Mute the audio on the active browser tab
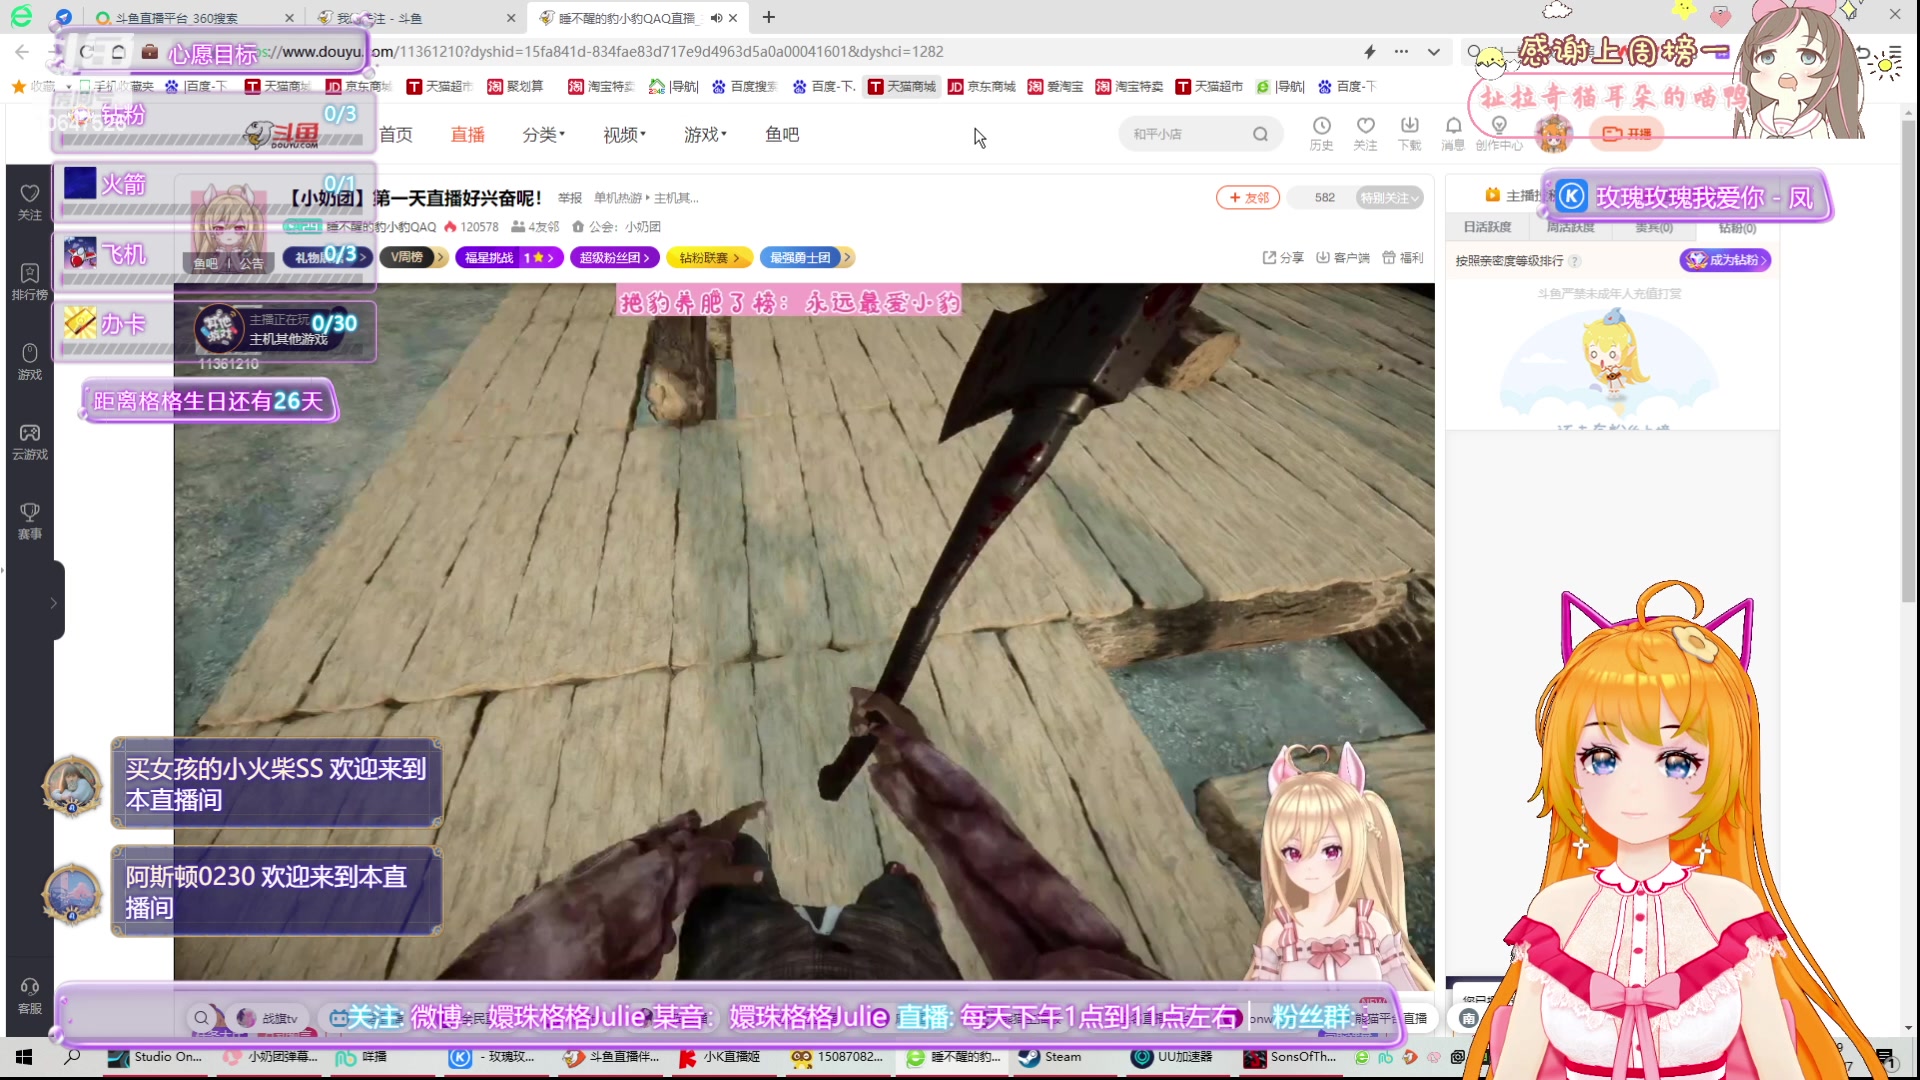Viewport: 1920px width, 1080px height. click(x=716, y=18)
